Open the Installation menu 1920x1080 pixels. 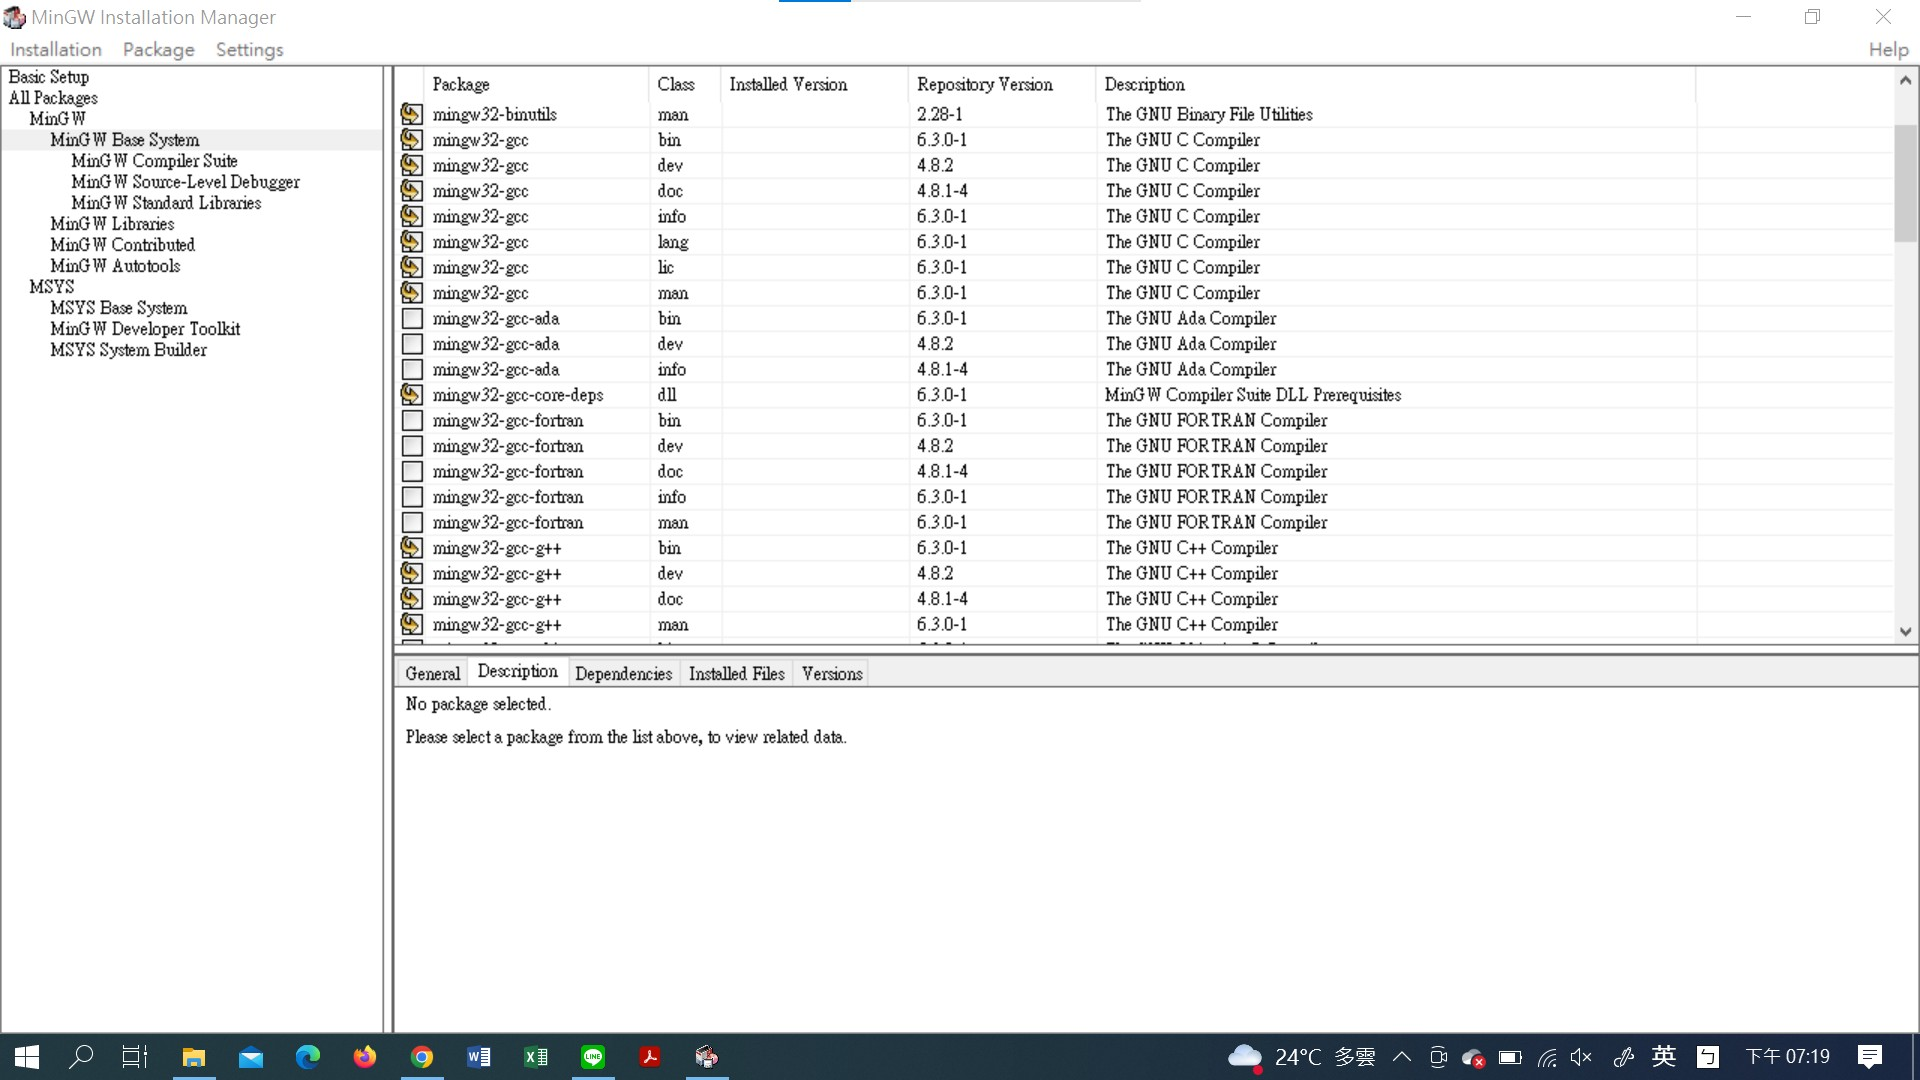pyautogui.click(x=56, y=49)
